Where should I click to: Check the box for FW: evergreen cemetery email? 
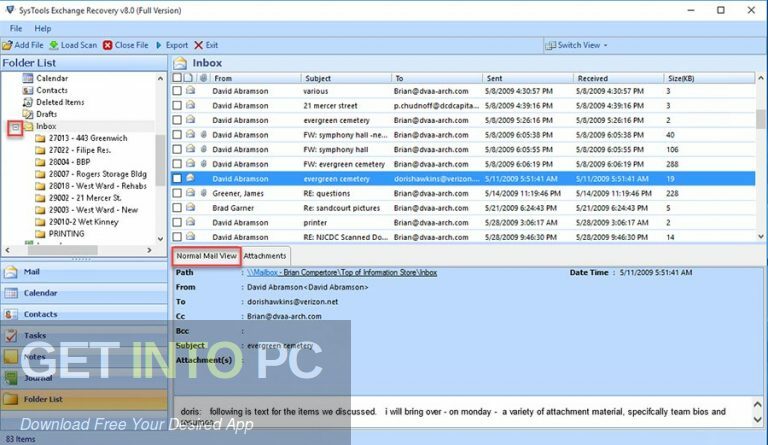tap(177, 164)
